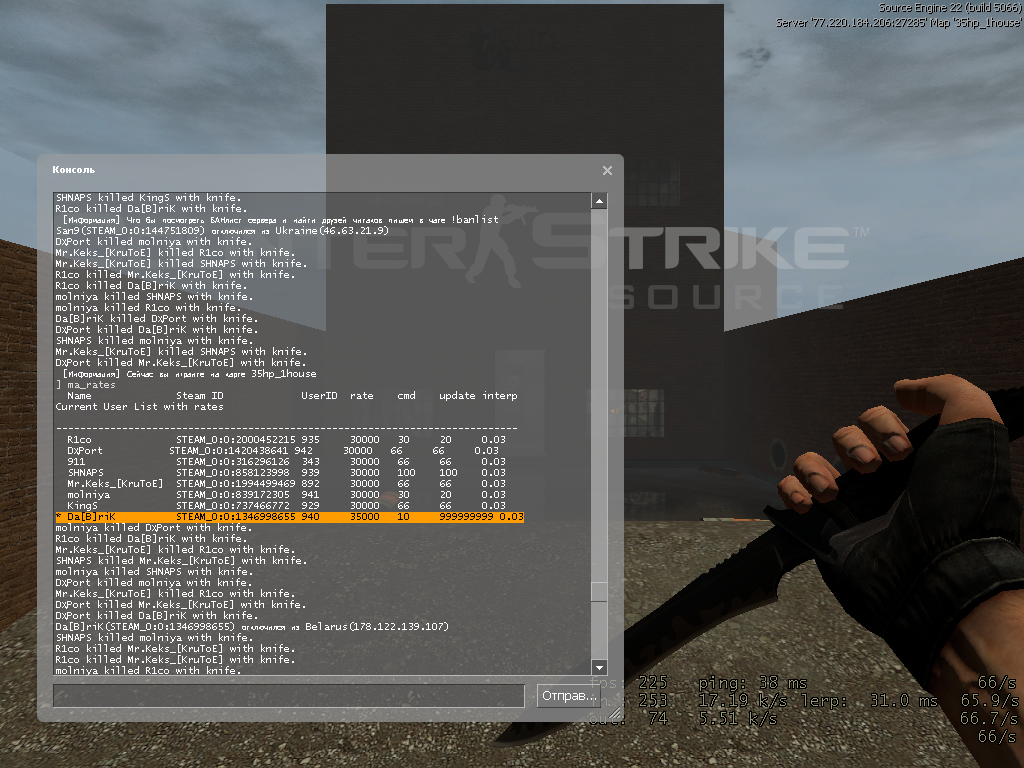Click Steam ID STEAM_0:0:316296126

[x=232, y=462]
